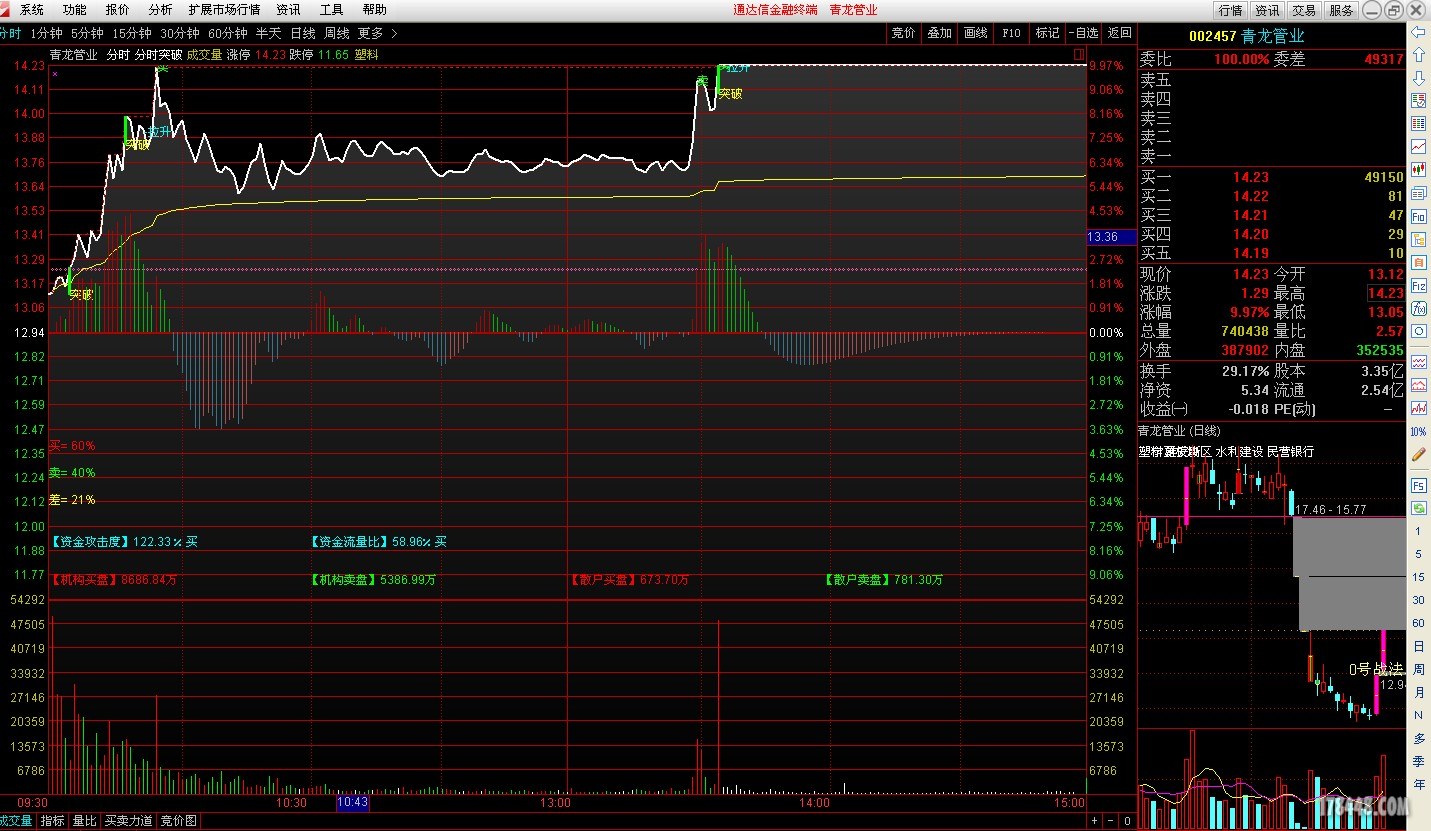Open the 扩展市场行情 menu
The image size is (1431, 831).
[224, 9]
